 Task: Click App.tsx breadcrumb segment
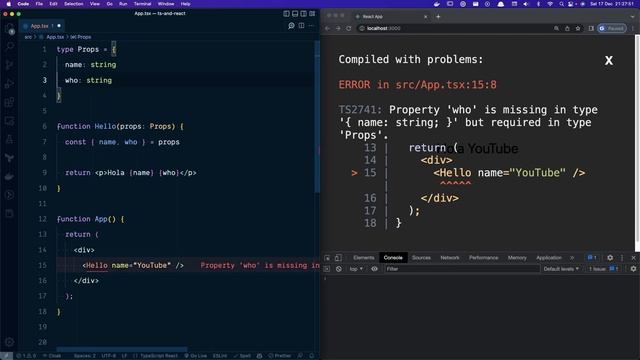[x=55, y=37]
